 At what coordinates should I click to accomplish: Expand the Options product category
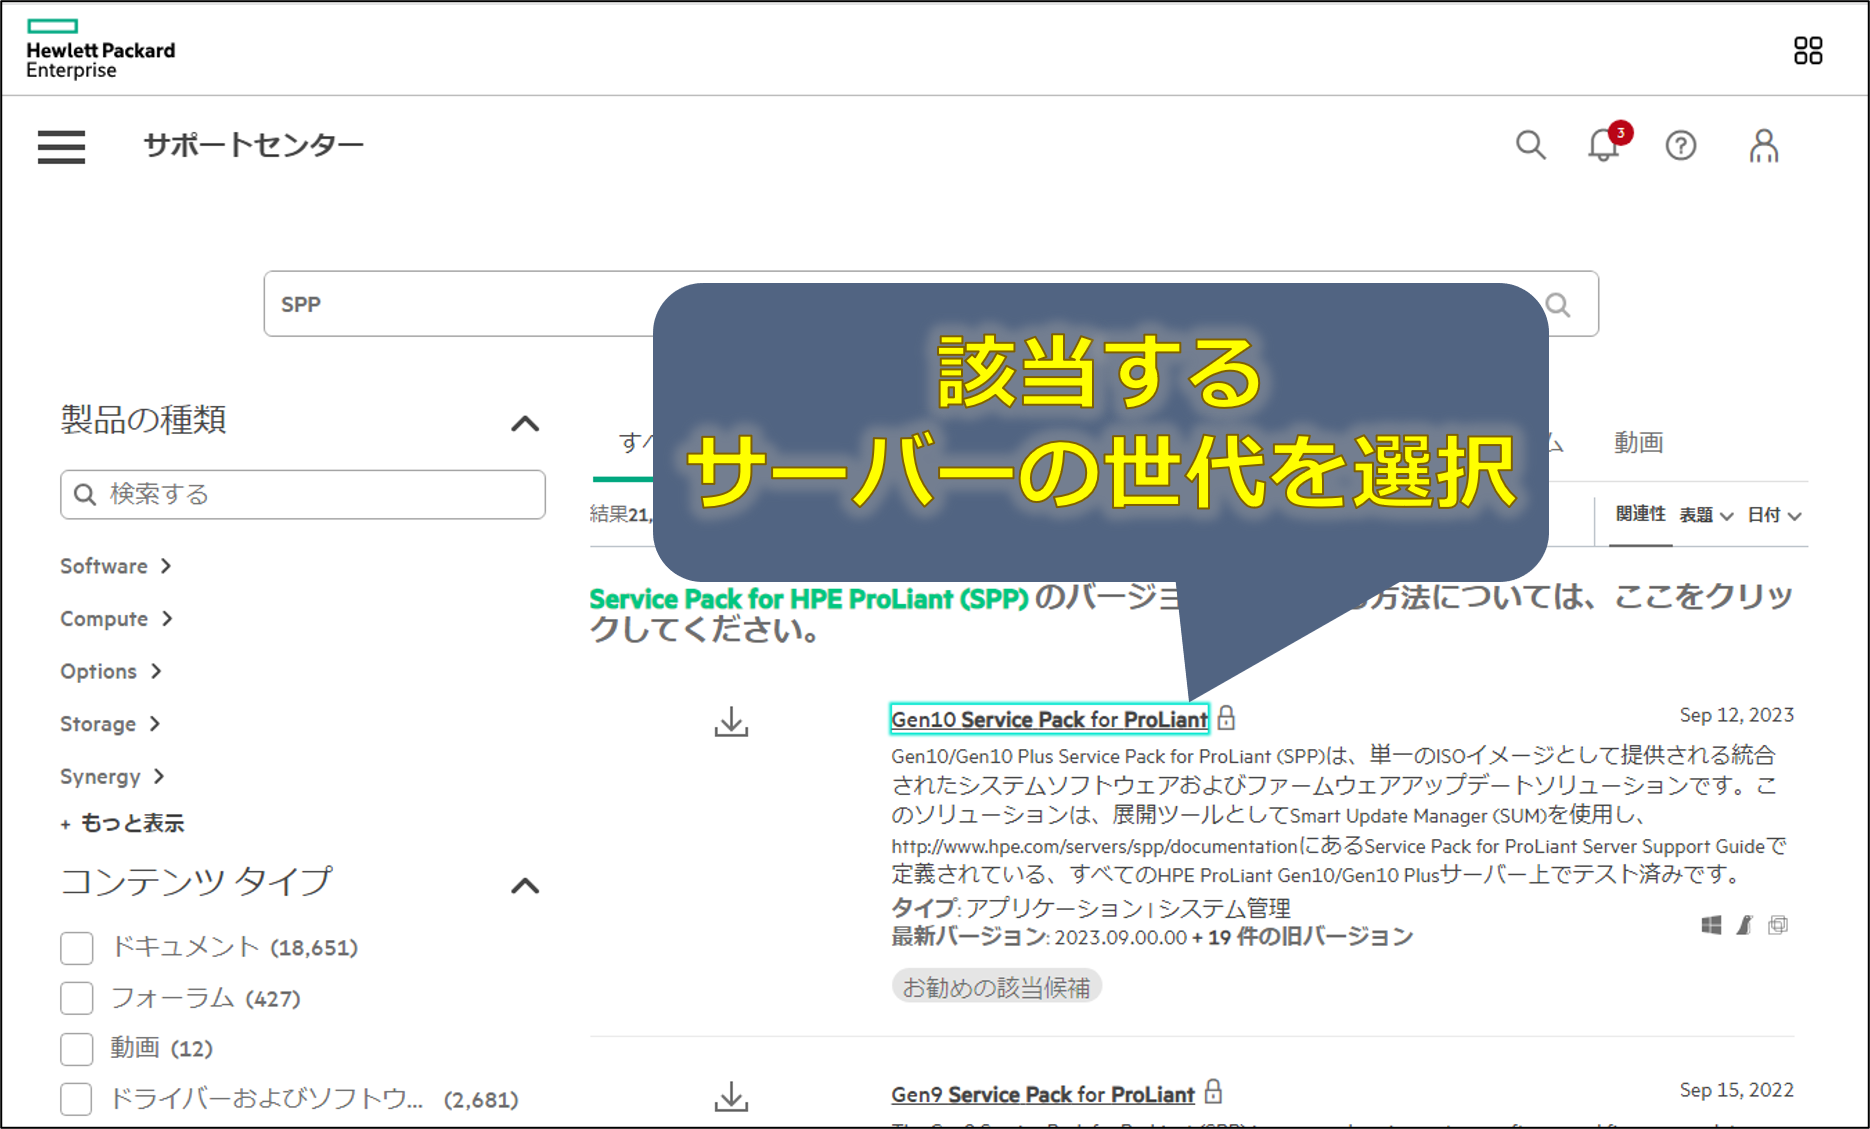tap(111, 671)
